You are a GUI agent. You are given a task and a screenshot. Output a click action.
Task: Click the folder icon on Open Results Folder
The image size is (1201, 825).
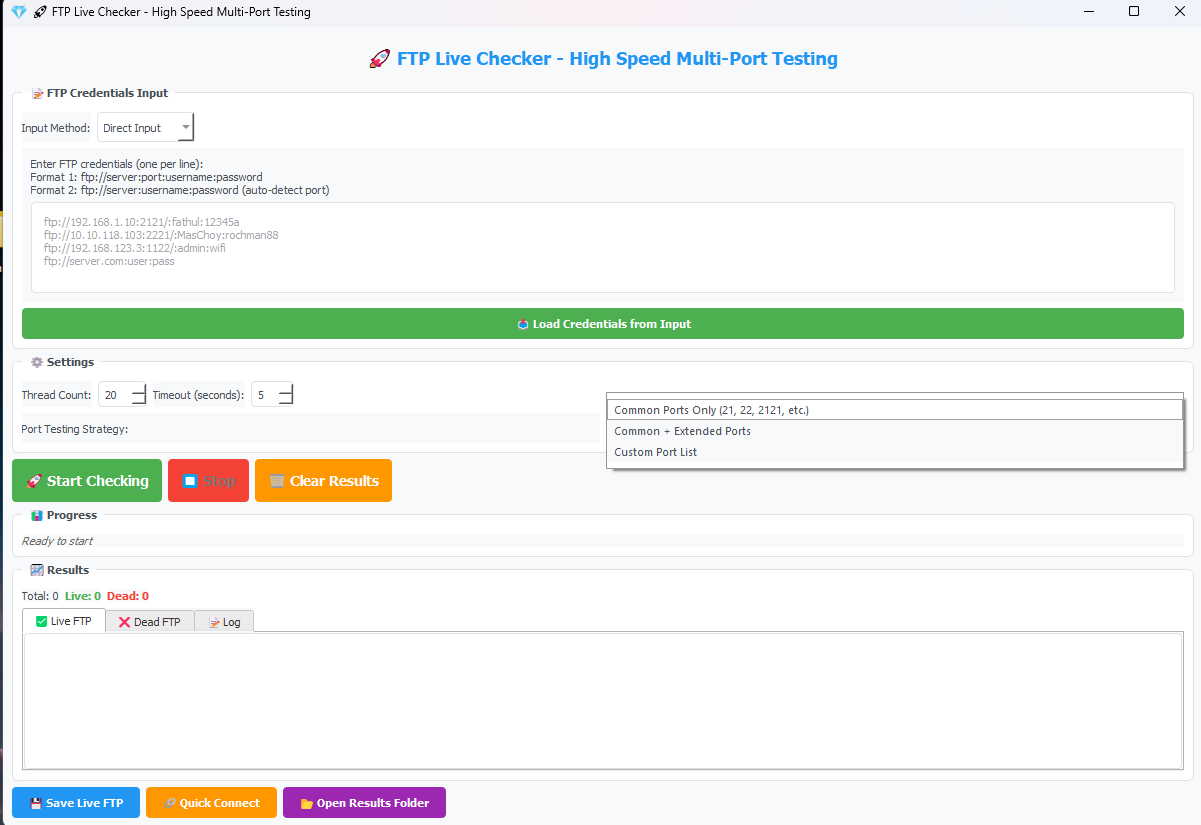(307, 803)
